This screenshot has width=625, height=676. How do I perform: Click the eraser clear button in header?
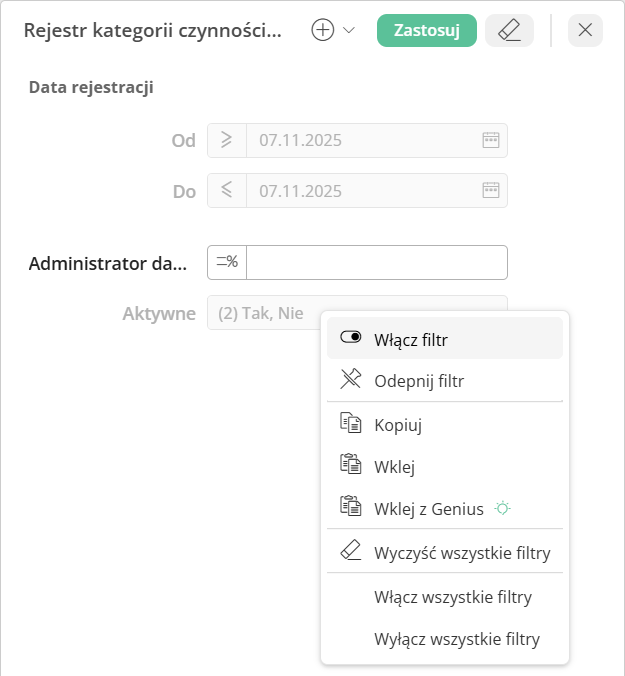[509, 31]
